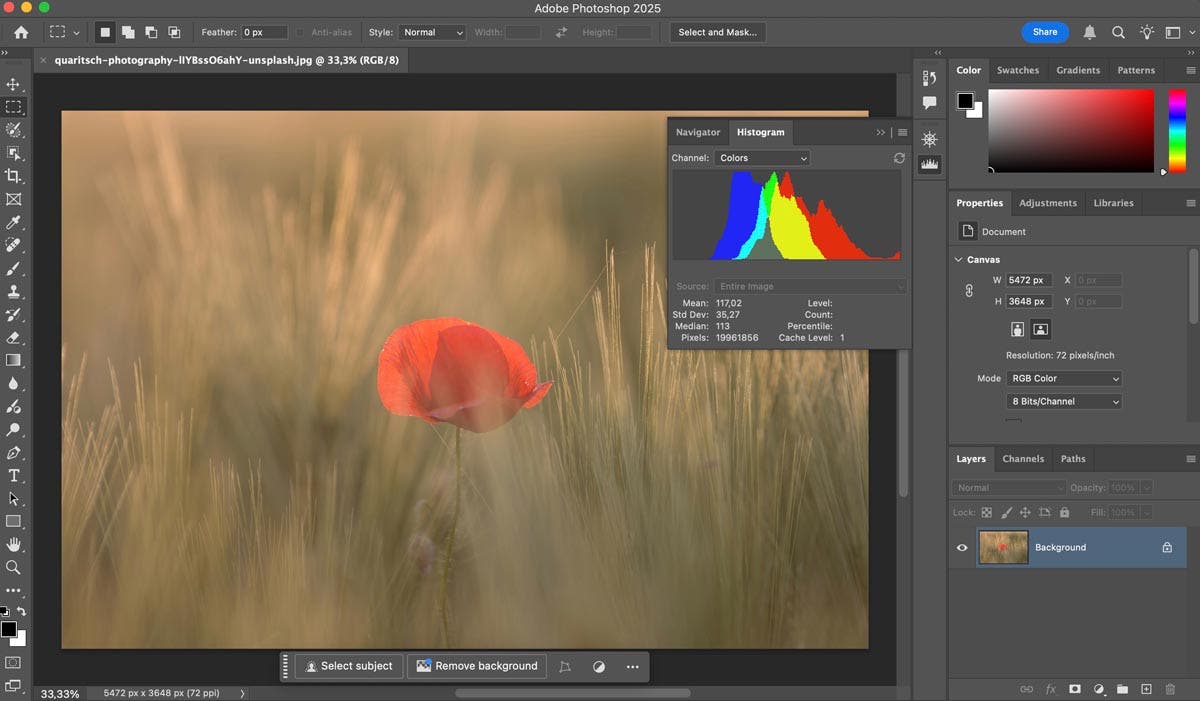Select the Type tool
The image size is (1200, 701).
click(x=14, y=476)
